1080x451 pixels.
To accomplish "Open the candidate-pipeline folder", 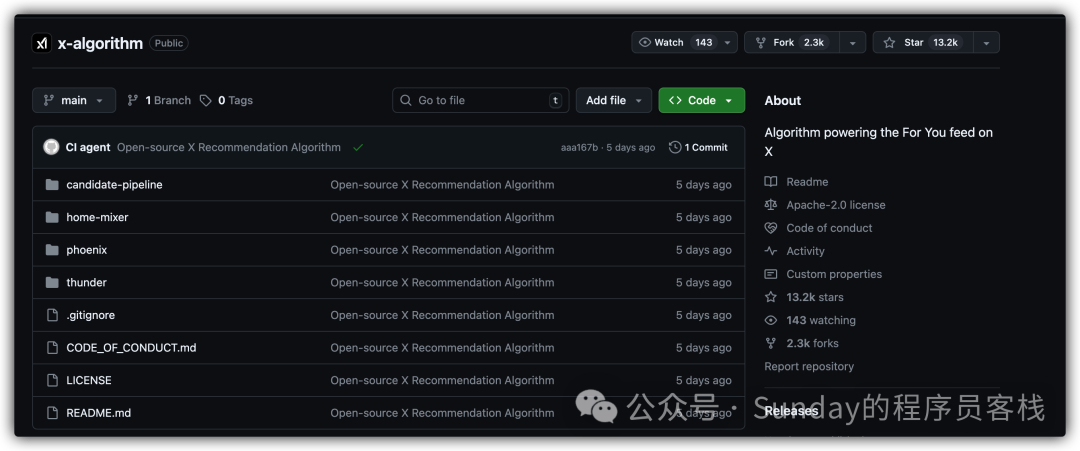I will 114,185.
